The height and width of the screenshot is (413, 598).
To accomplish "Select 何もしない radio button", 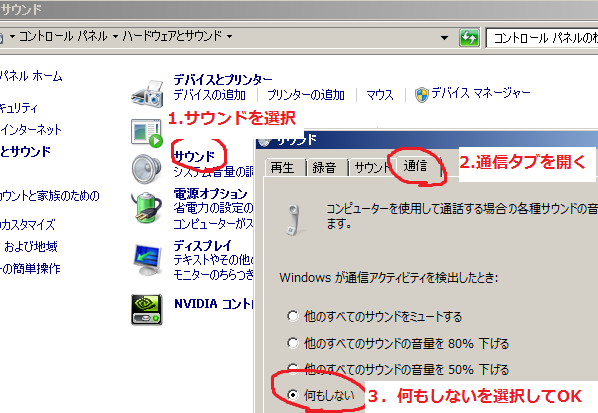I will pos(293,394).
